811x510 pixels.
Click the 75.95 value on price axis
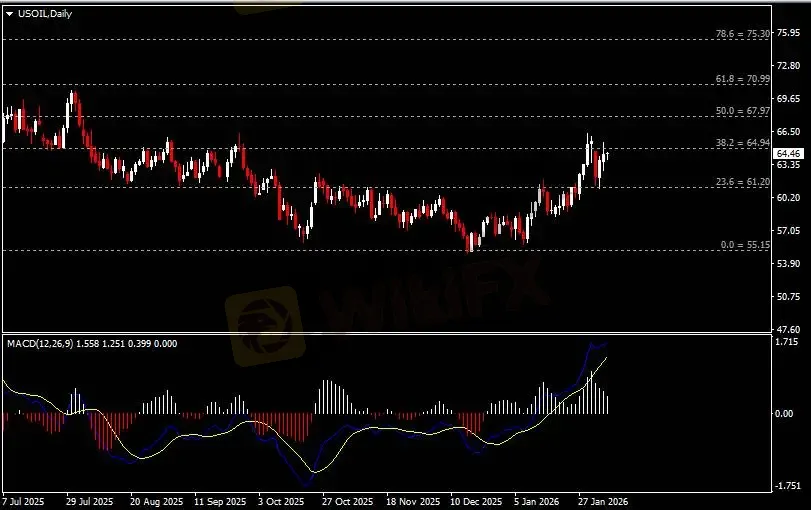pos(789,33)
